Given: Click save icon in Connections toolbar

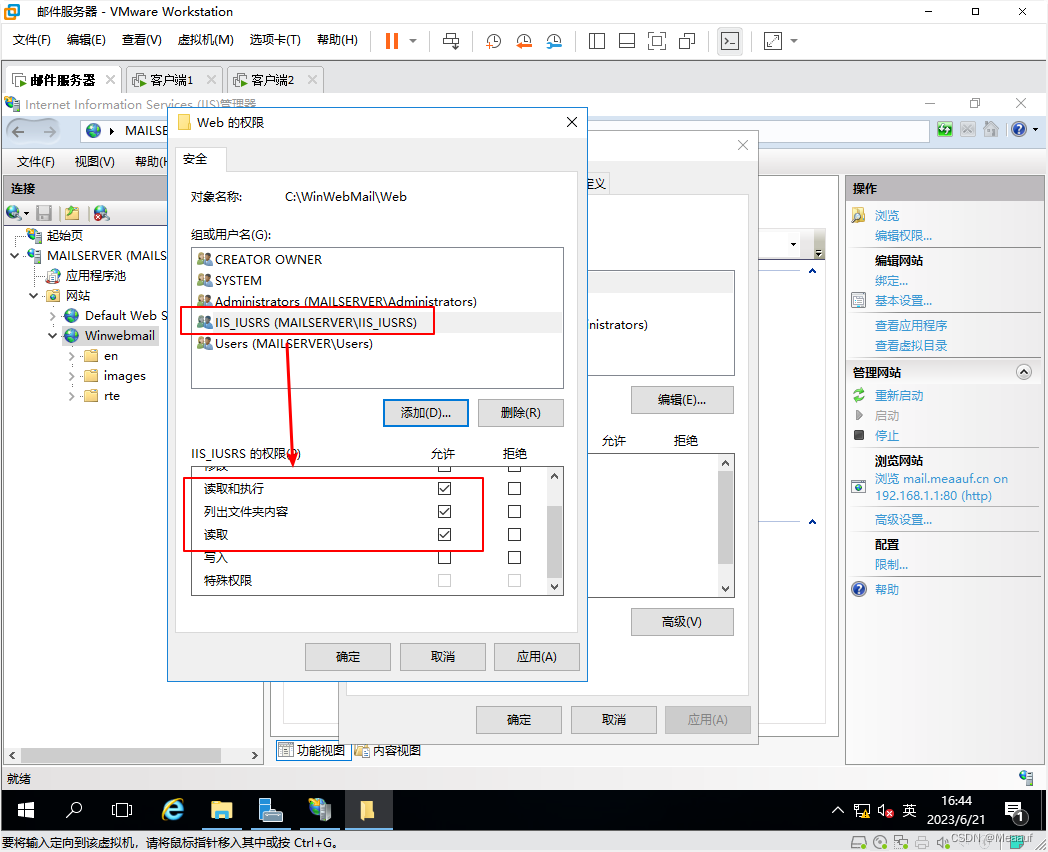Looking at the screenshot, I should (44, 213).
